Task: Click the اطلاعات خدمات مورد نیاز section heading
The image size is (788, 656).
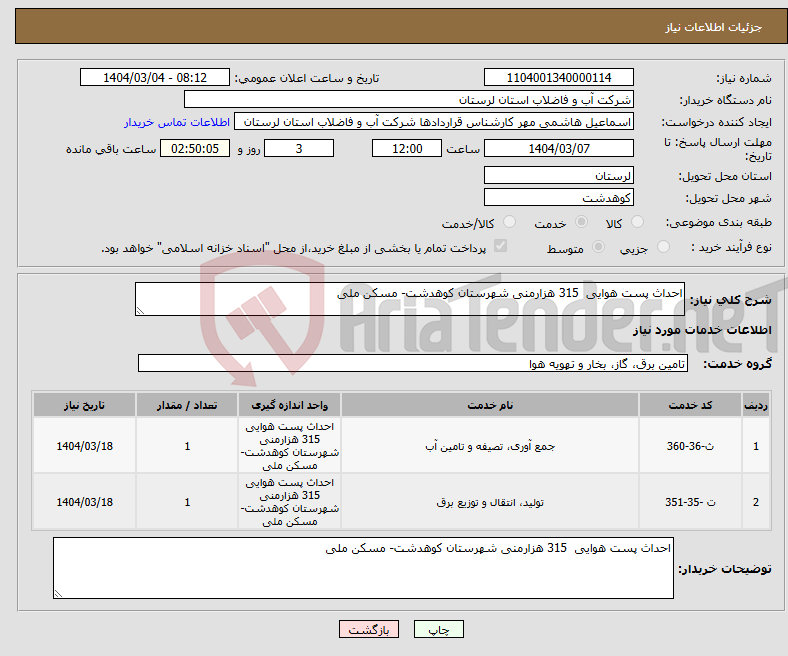Action: coord(702,330)
